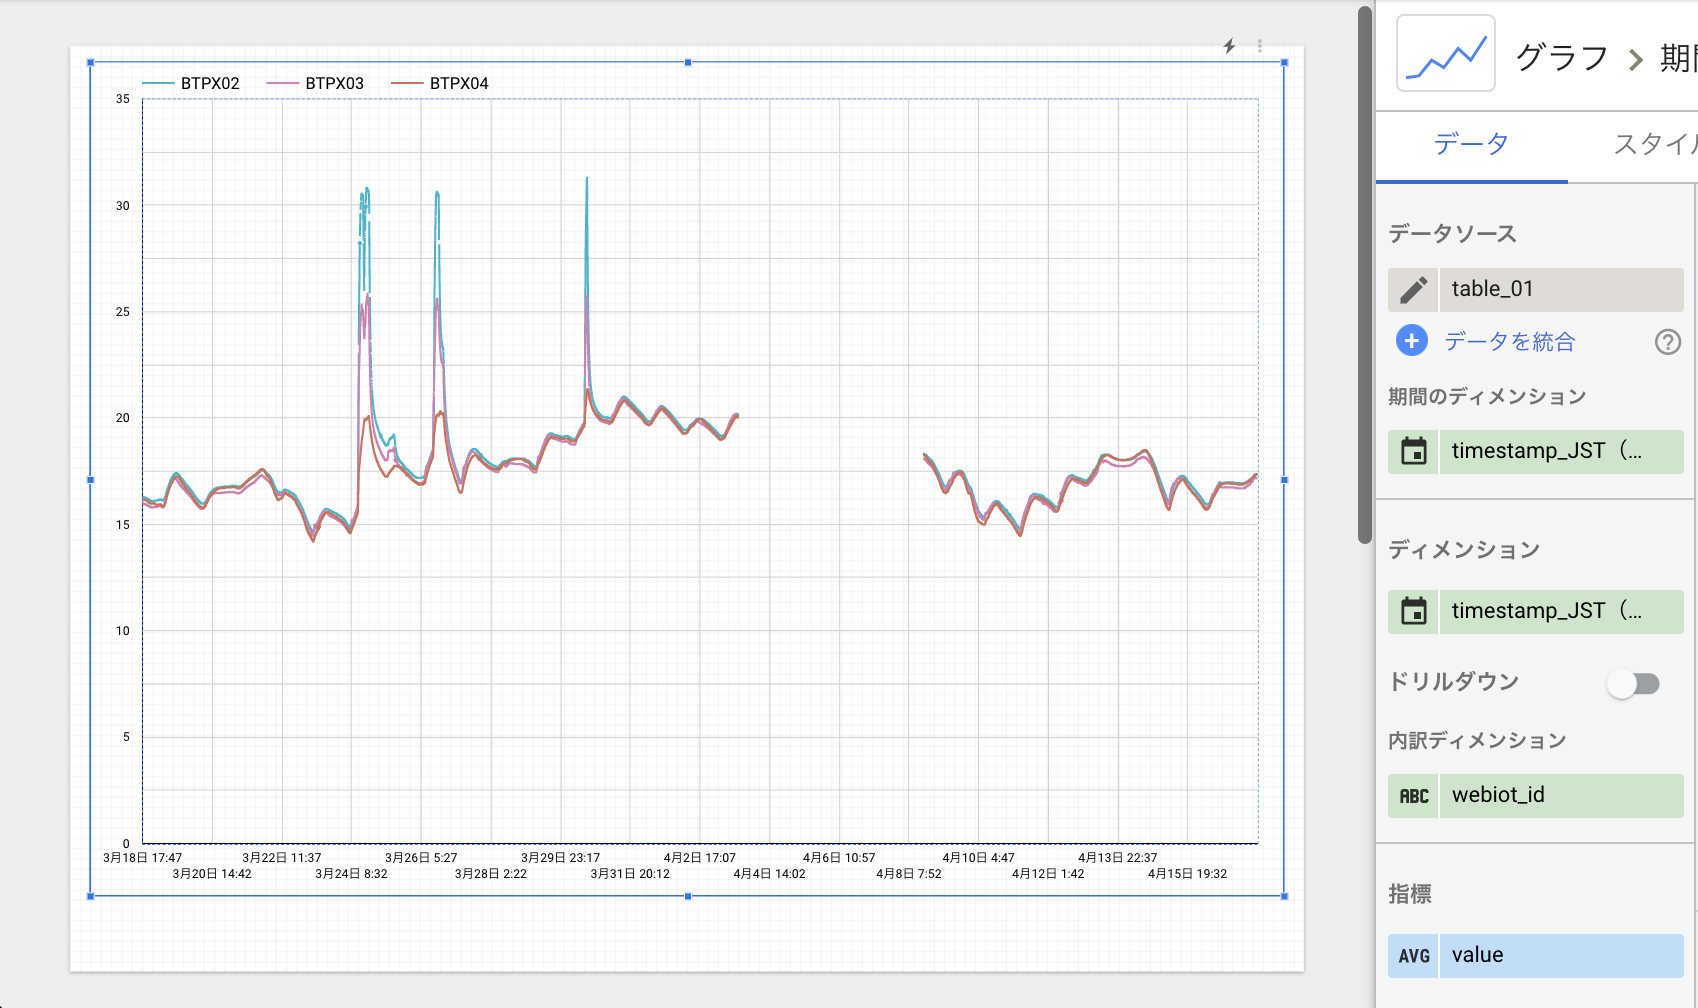
Task: Open help for data blending question mark
Action: pyautogui.click(x=1667, y=342)
